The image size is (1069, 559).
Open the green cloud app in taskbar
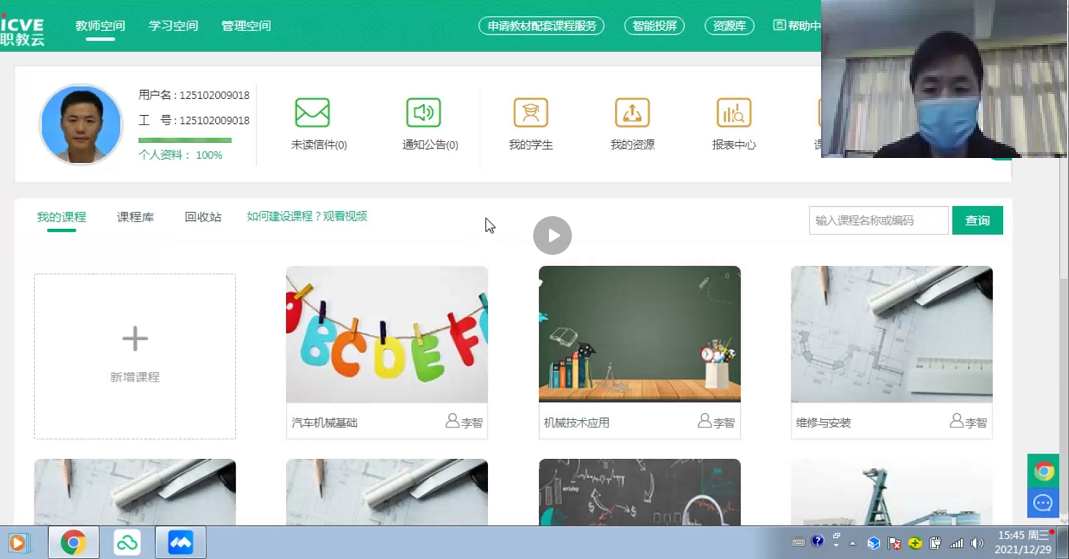point(127,542)
